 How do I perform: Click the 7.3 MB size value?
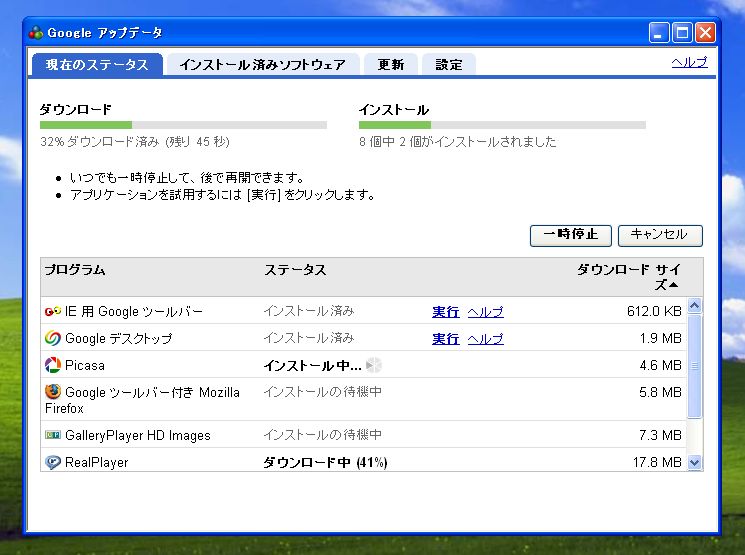coord(660,435)
